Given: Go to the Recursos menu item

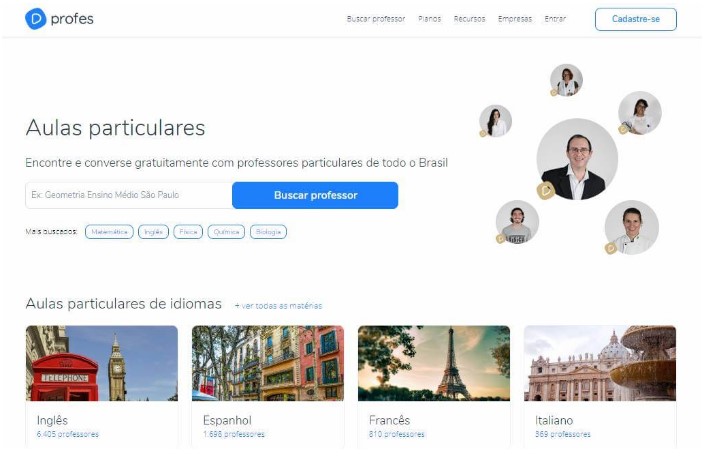Looking at the screenshot, I should pos(469,19).
